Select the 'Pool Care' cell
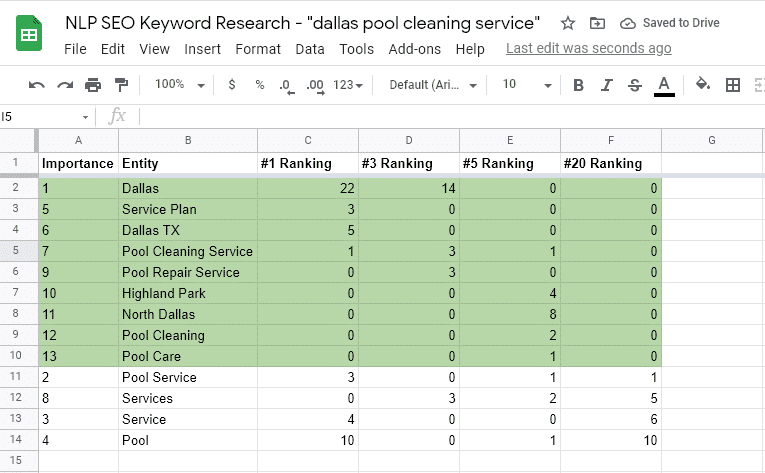765x473 pixels. pos(188,356)
